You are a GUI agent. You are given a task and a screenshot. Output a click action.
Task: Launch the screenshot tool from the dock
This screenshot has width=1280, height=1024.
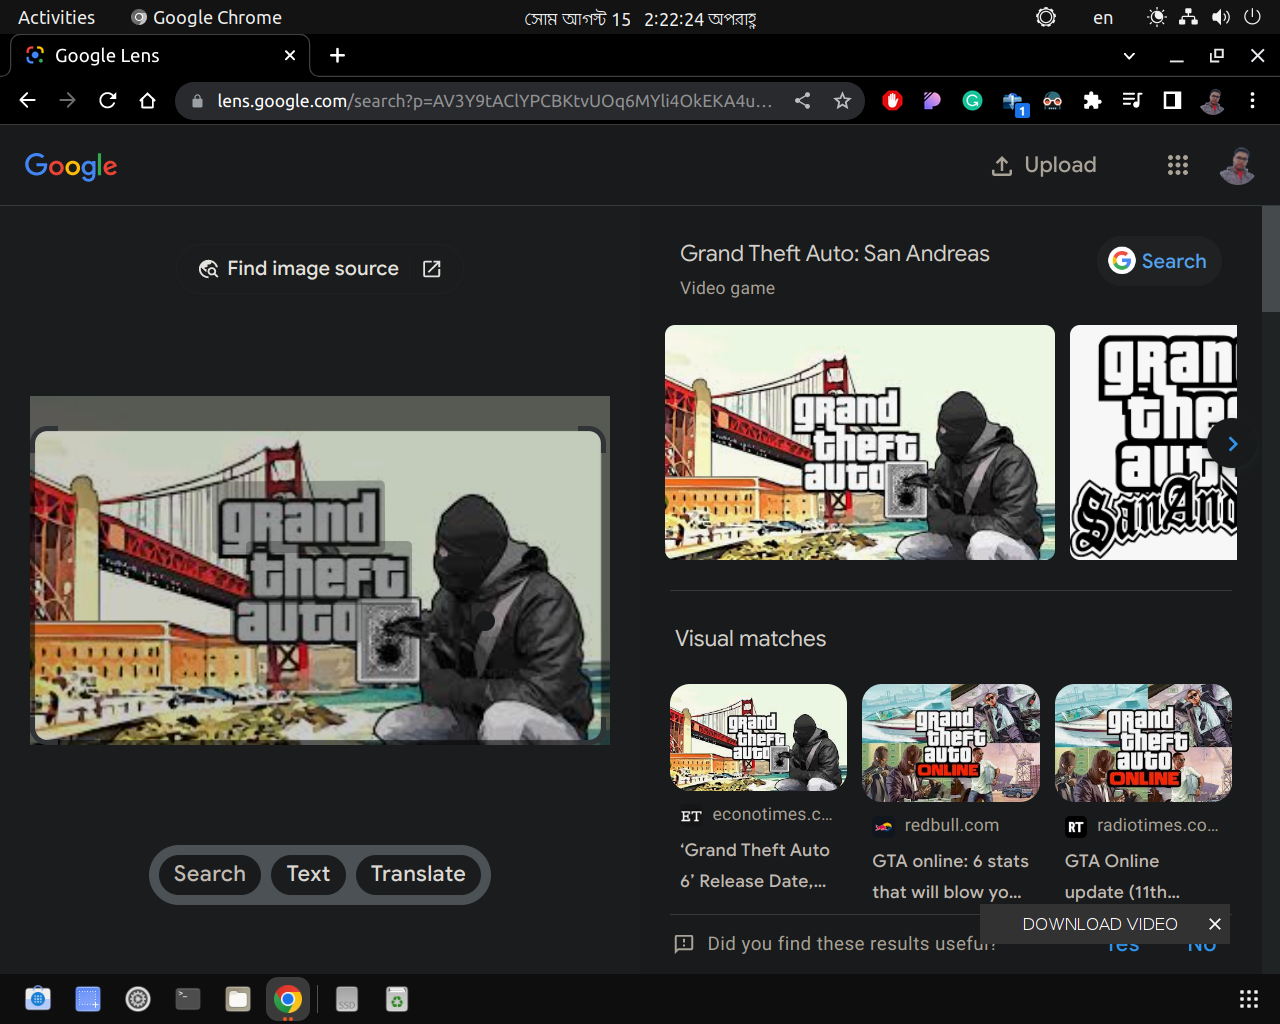coord(88,998)
